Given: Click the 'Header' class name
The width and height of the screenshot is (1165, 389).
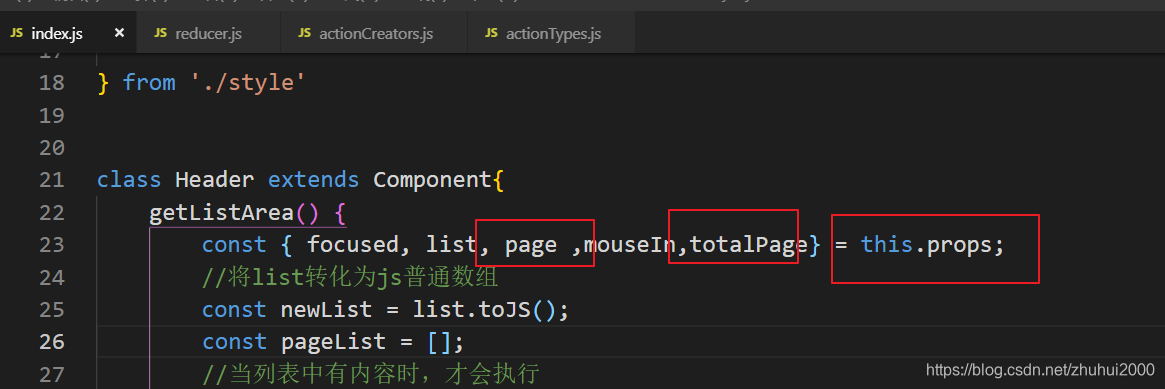Looking at the screenshot, I should click(x=215, y=180).
